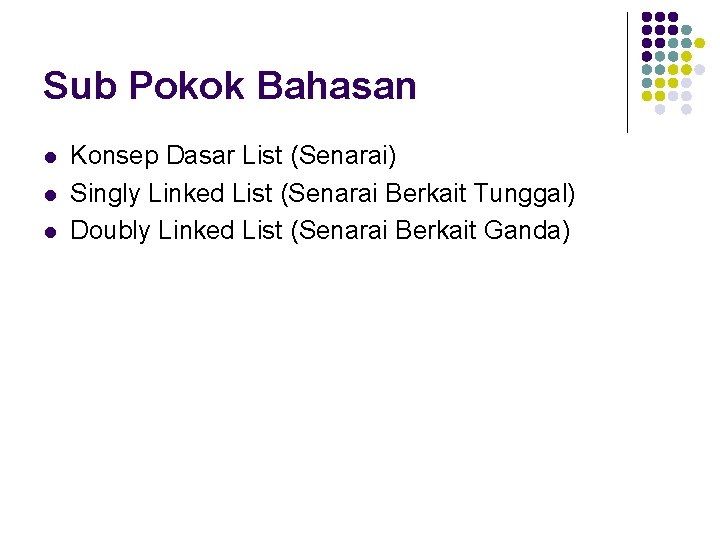This screenshot has height=540, width=720.
Task: Select the "Singly Linked List" bullet line
Action: 322,193
